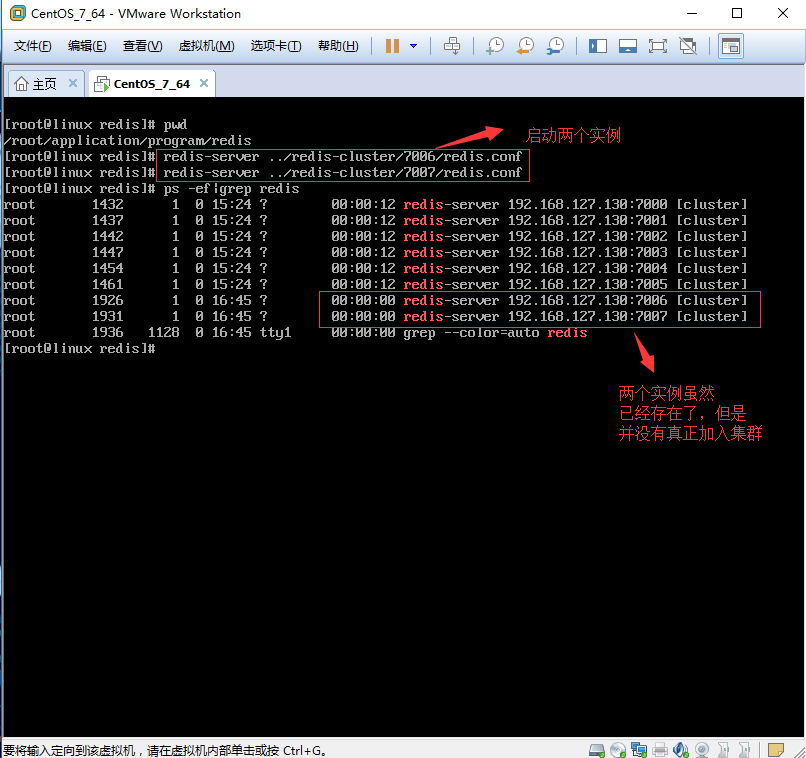Click the CD/DVD drive status icon
The width and height of the screenshot is (806, 758).
click(618, 750)
